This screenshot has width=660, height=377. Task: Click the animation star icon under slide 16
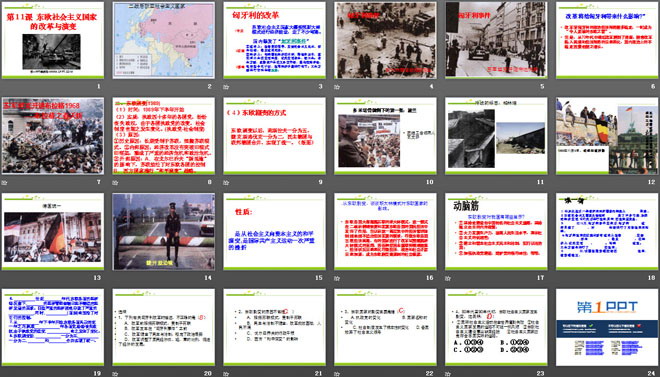pyautogui.click(x=337, y=278)
